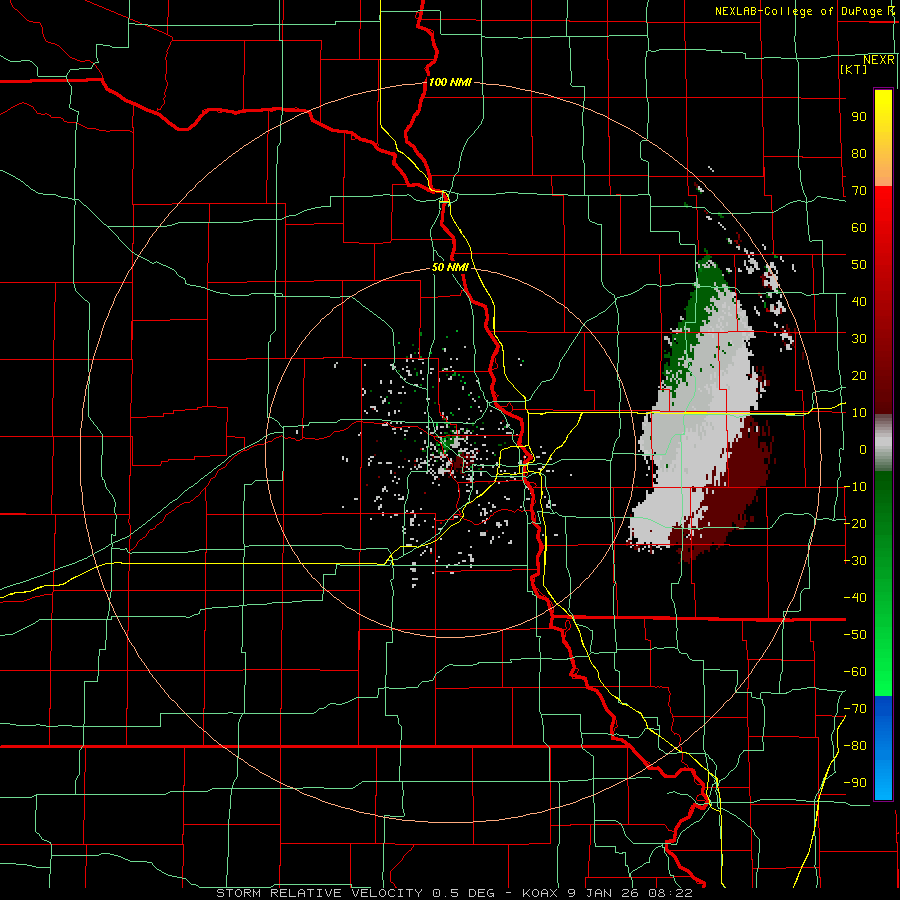The height and width of the screenshot is (900, 900).
Task: Click the -20 value on the velocity scale
Action: tap(855, 524)
